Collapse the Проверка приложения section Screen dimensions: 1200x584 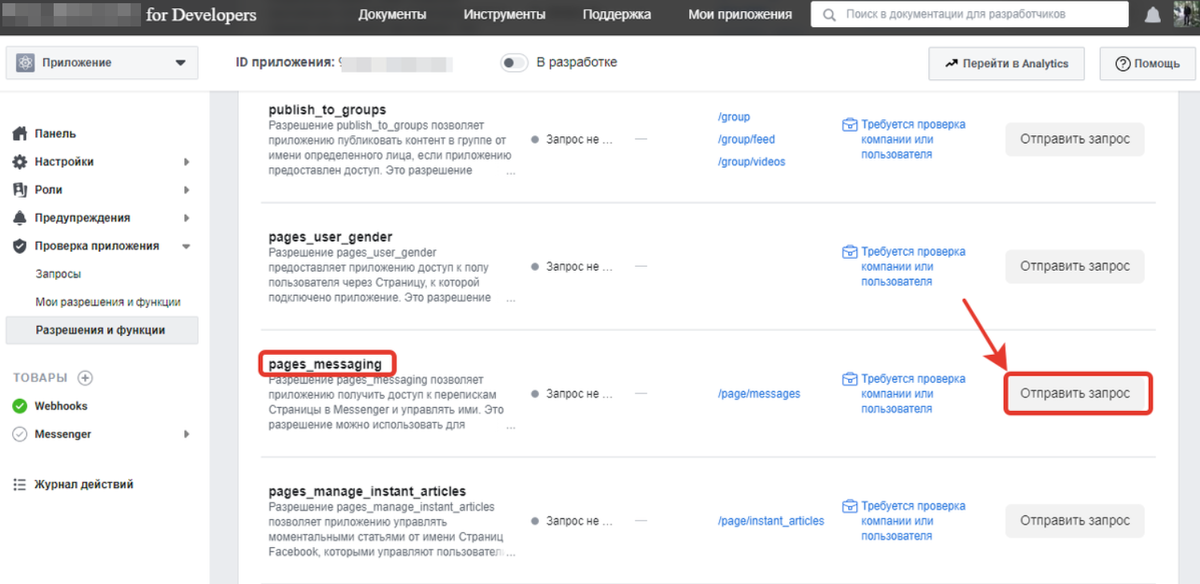[x=185, y=246]
